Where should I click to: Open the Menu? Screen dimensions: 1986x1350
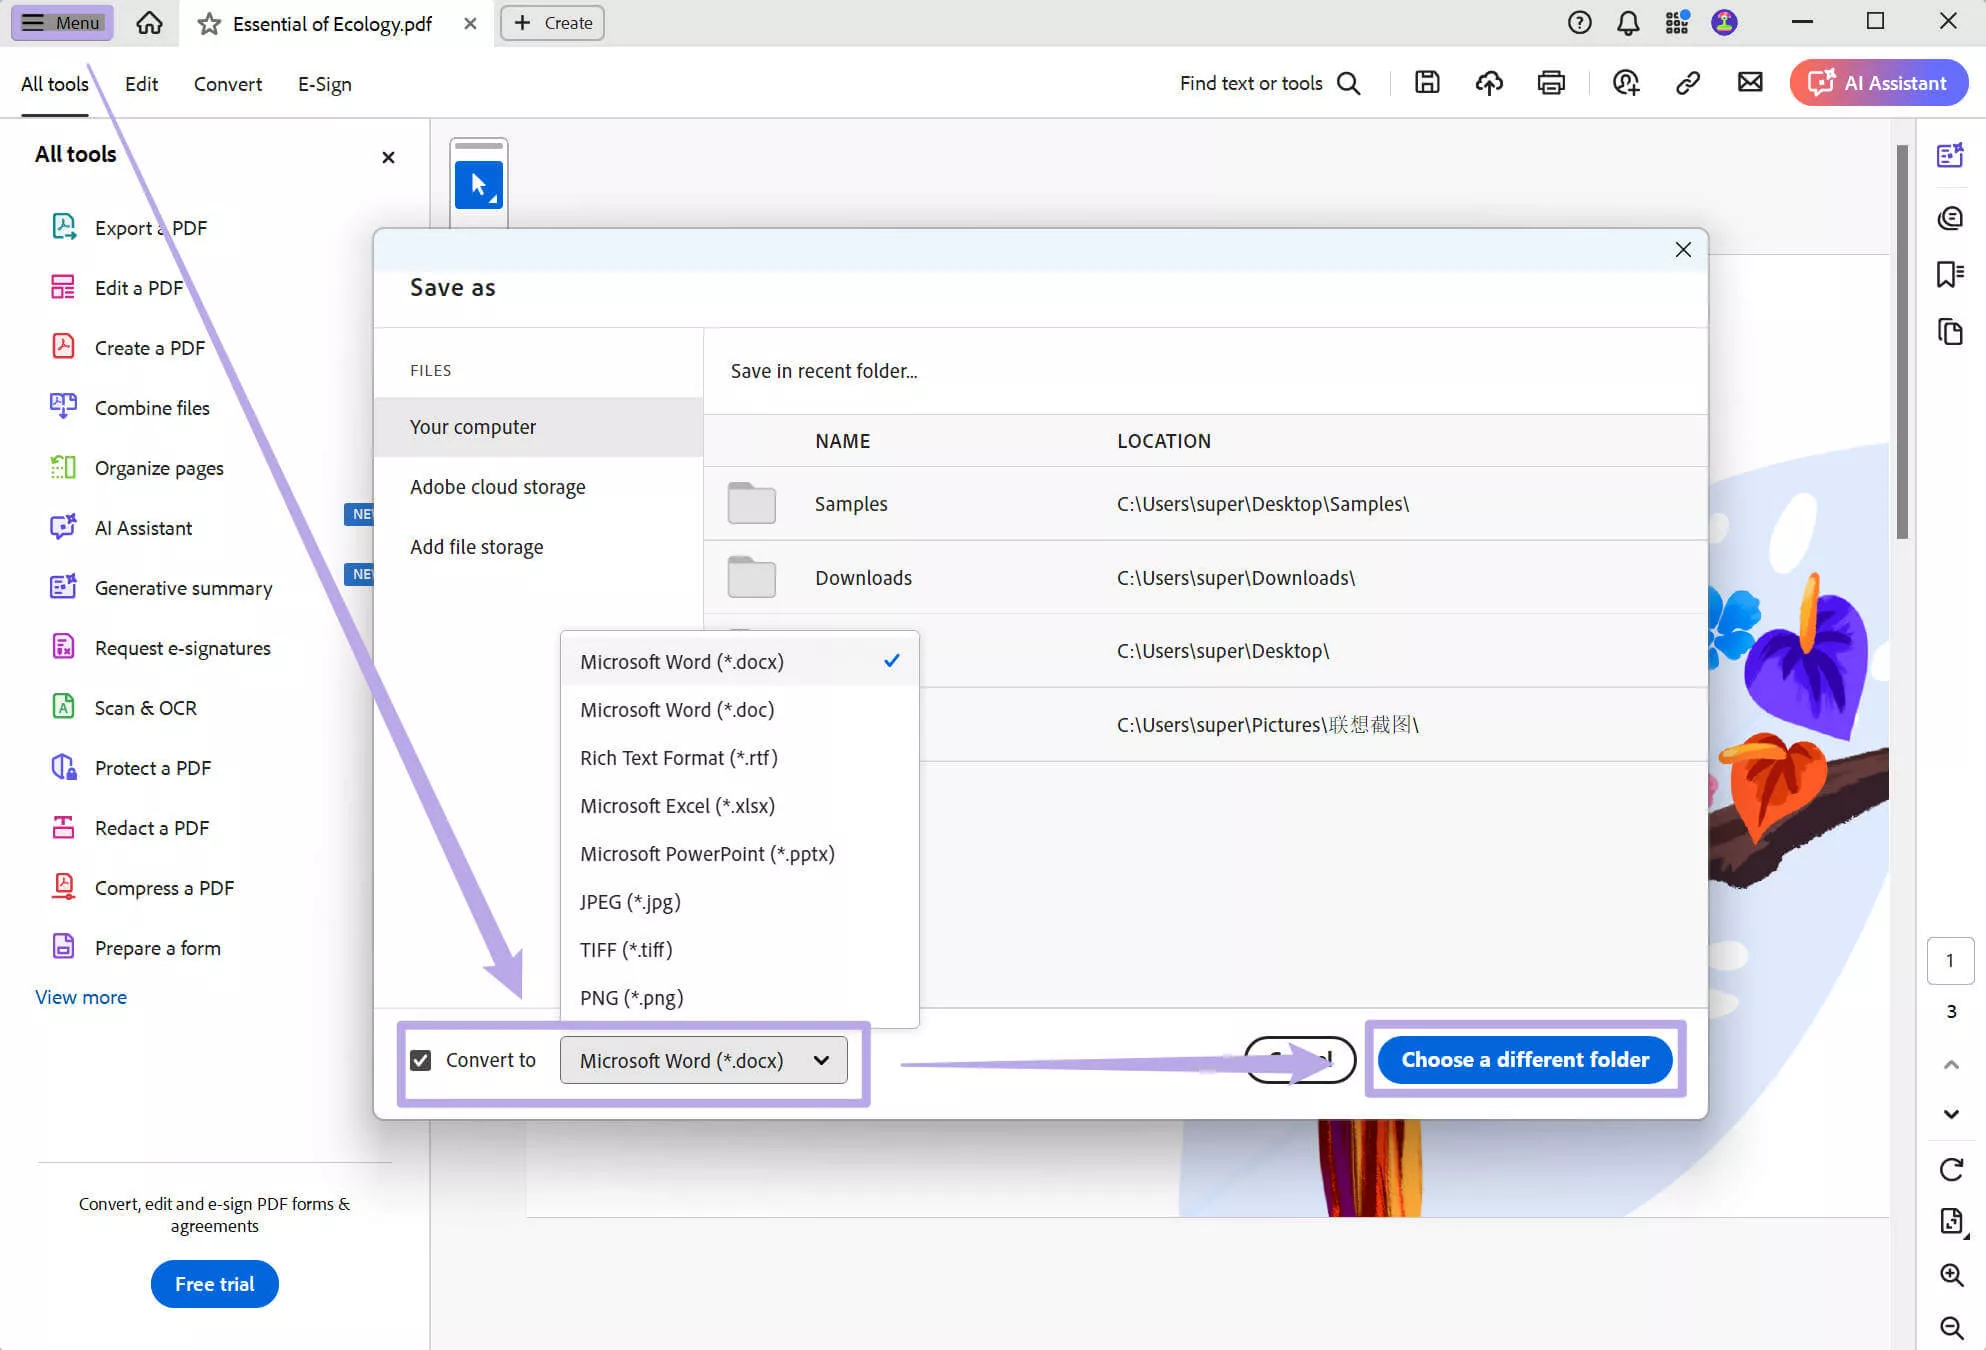(61, 22)
